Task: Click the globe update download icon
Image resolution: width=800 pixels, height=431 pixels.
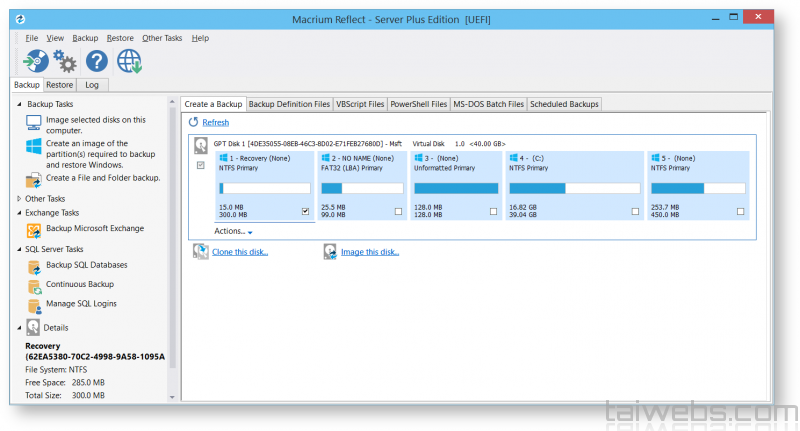Action: [x=130, y=62]
